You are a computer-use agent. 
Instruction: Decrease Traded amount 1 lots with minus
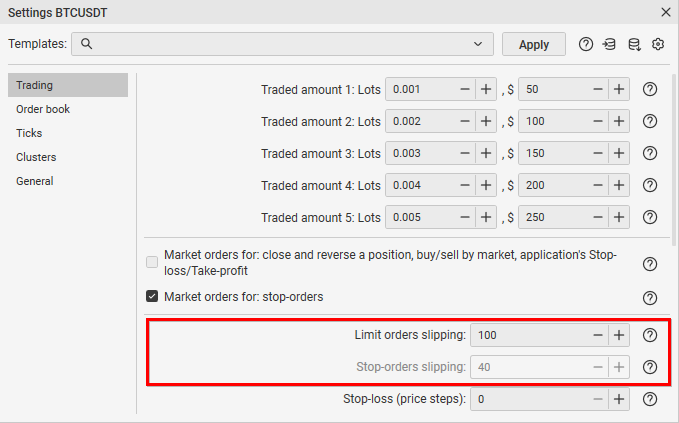click(x=465, y=89)
